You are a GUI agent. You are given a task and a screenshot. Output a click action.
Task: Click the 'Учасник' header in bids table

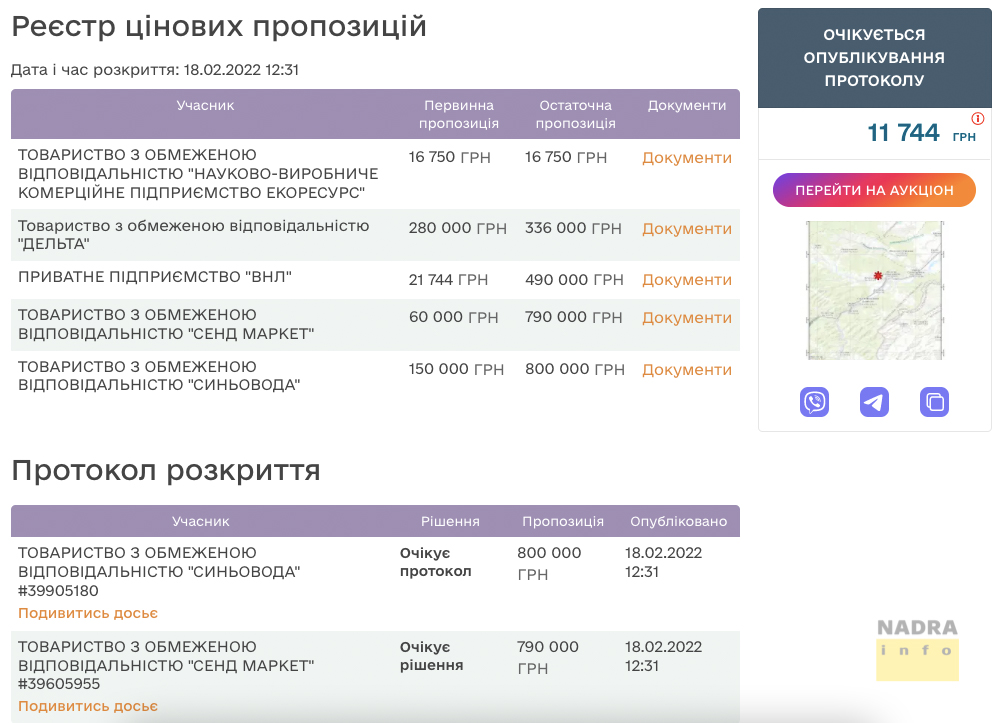205,105
